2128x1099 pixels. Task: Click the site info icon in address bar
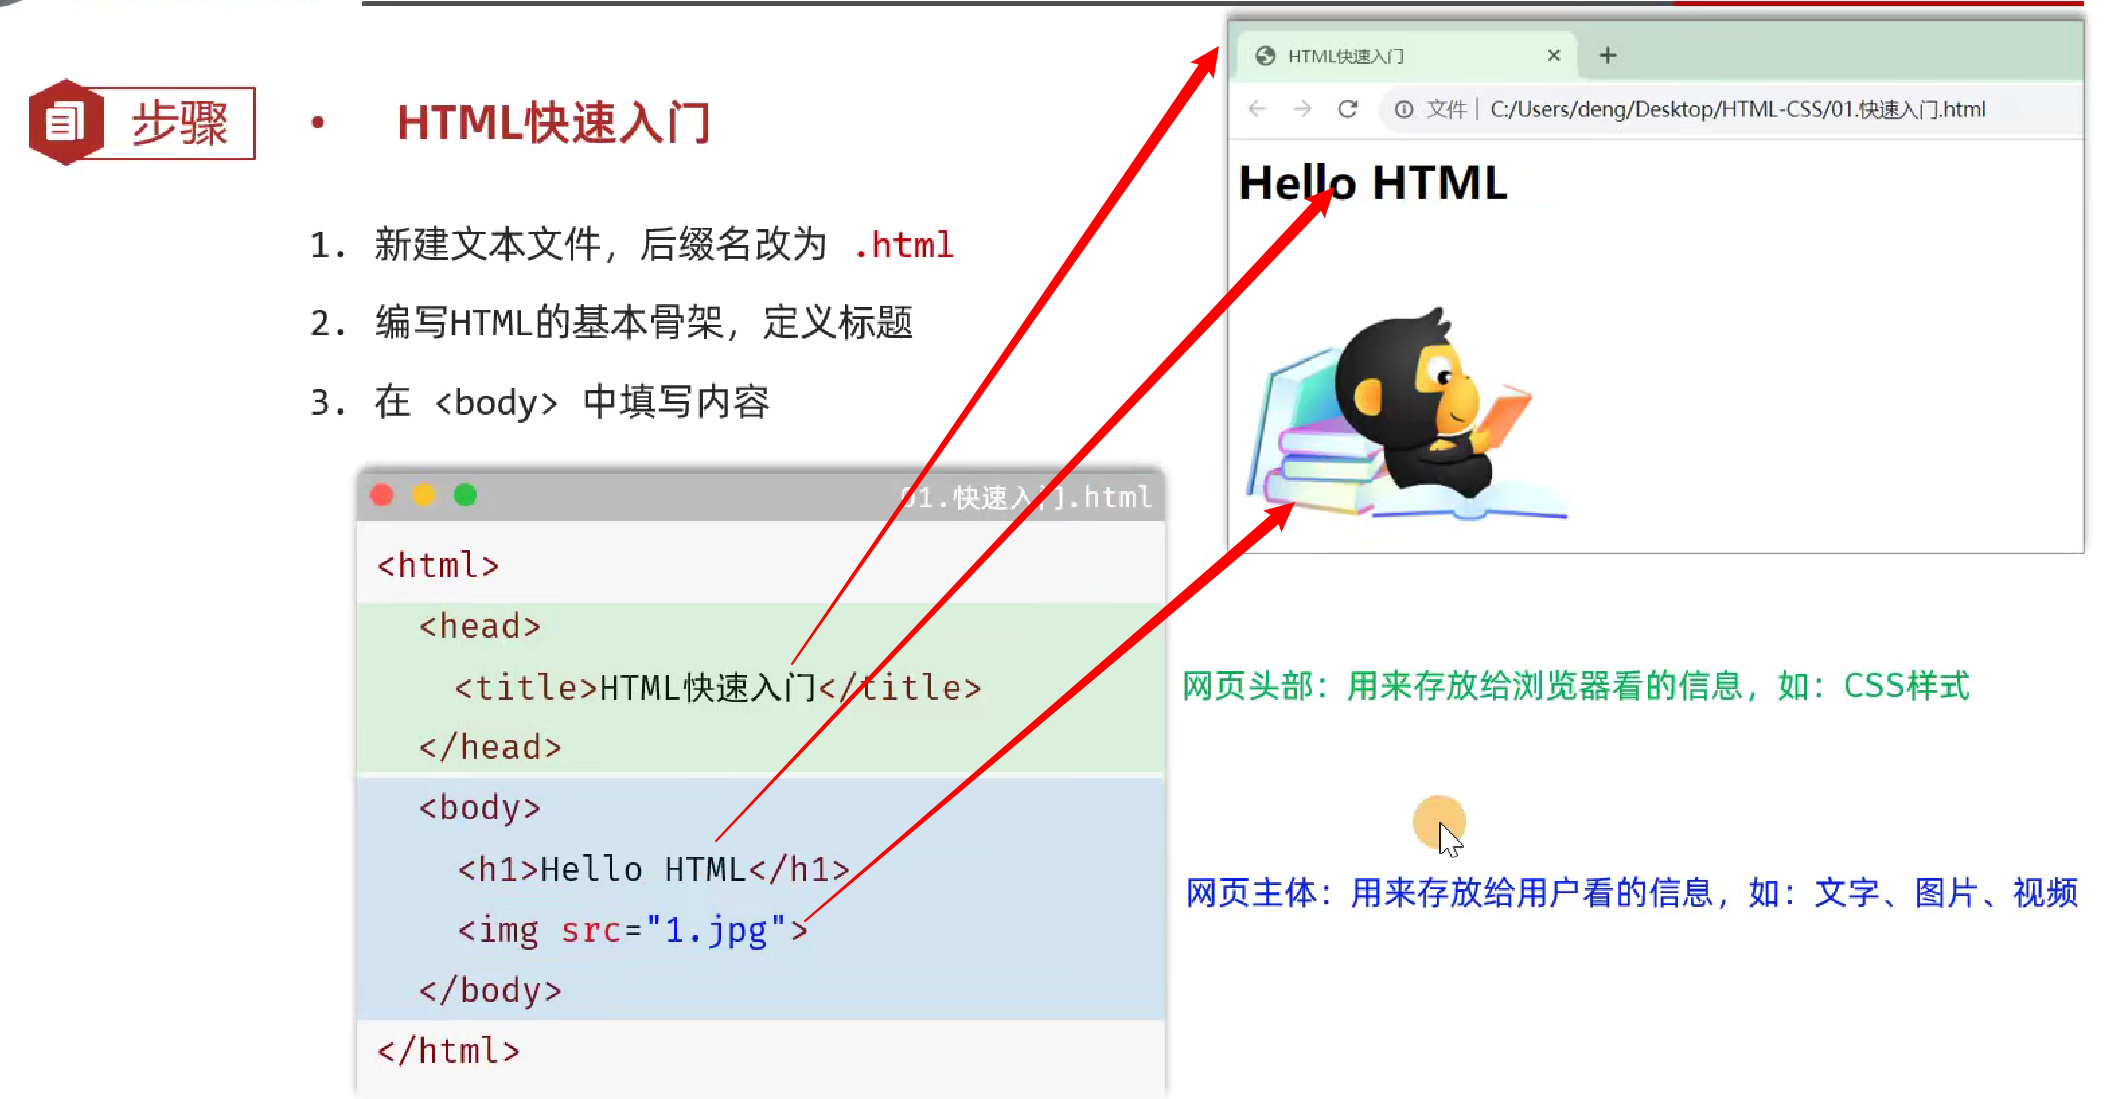point(1404,109)
